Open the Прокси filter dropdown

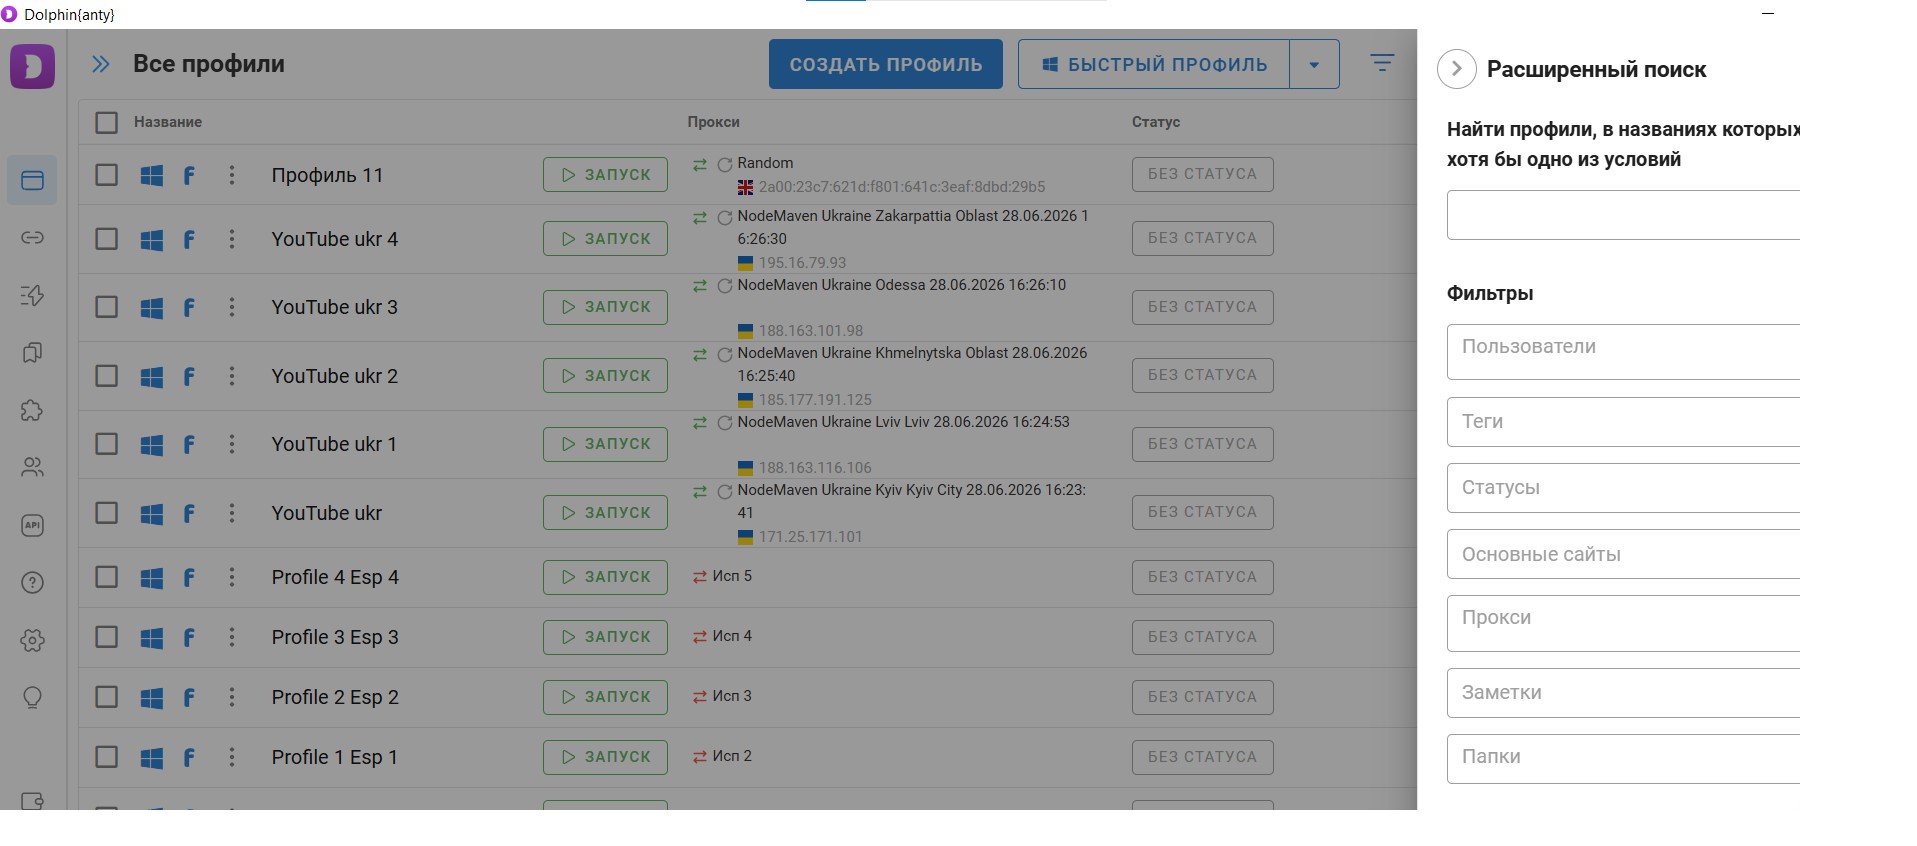click(x=1623, y=623)
